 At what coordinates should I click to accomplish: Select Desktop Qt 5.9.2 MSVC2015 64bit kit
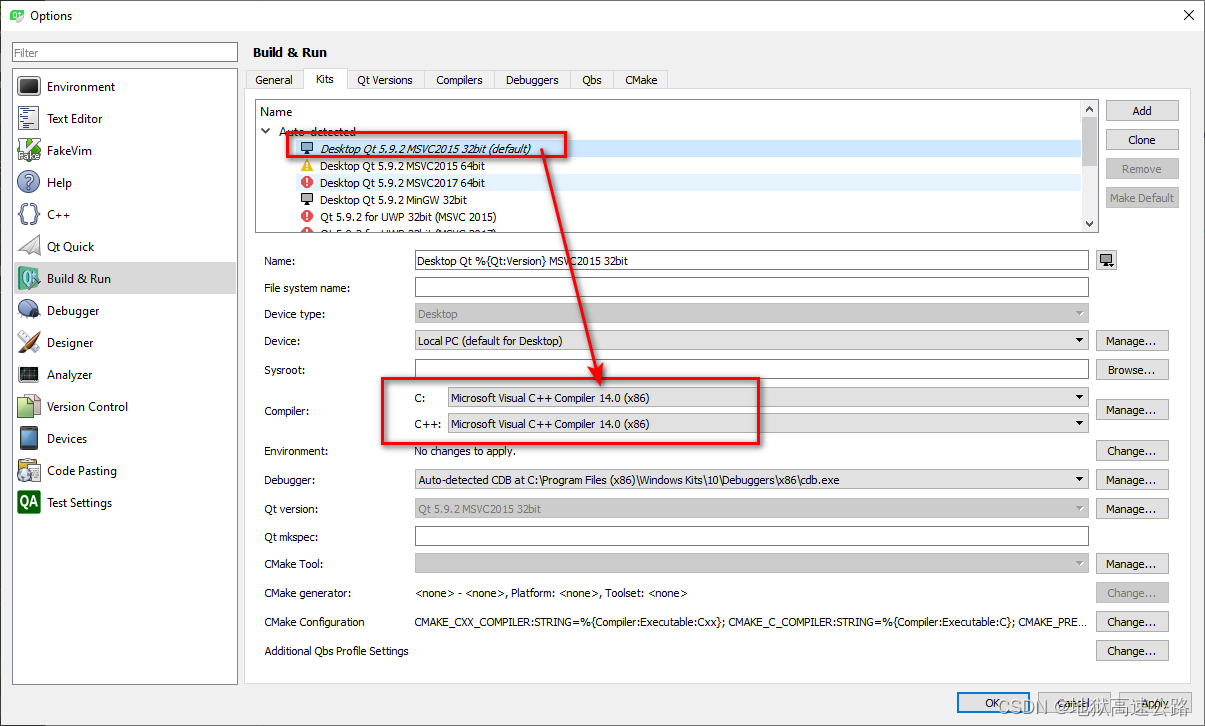click(402, 166)
